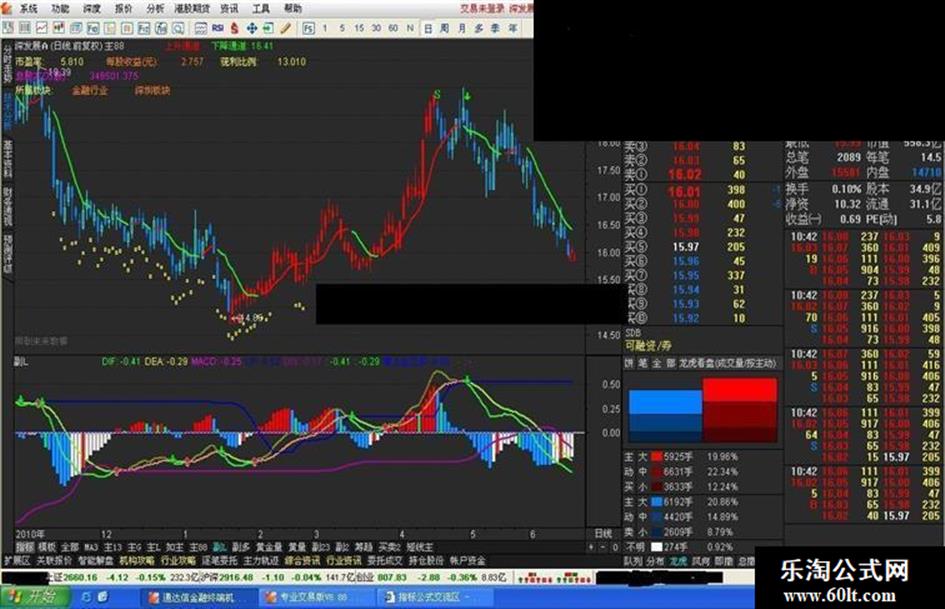Select the 黄金量 indicator tab
945x609 pixels.
click(x=269, y=547)
